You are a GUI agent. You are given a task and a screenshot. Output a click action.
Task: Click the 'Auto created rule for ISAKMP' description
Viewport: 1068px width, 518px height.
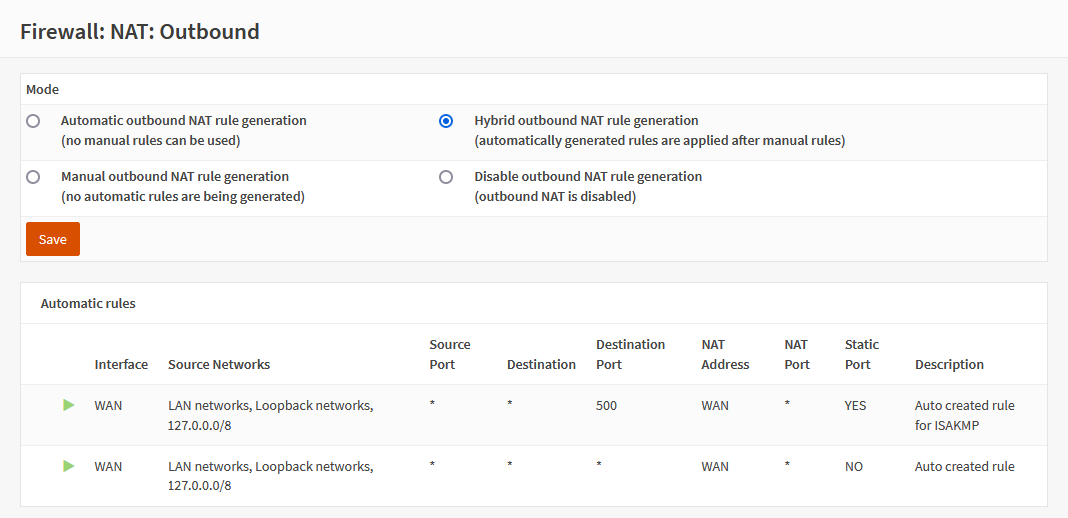964,415
